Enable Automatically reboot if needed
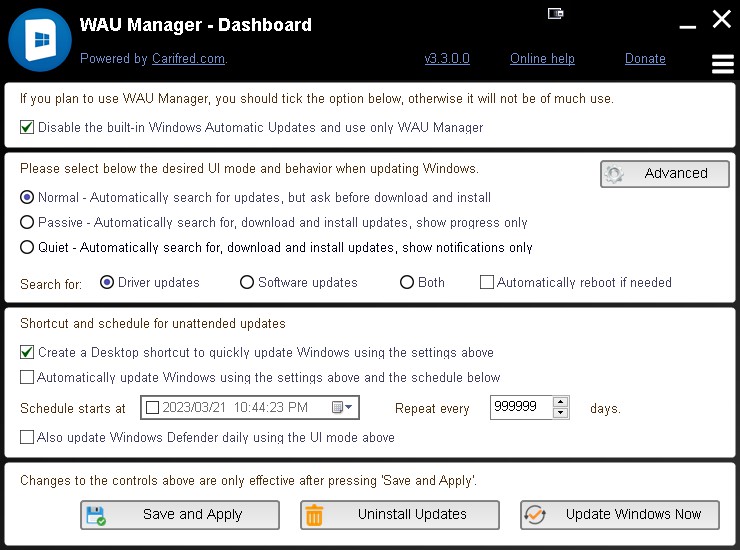 coord(487,282)
